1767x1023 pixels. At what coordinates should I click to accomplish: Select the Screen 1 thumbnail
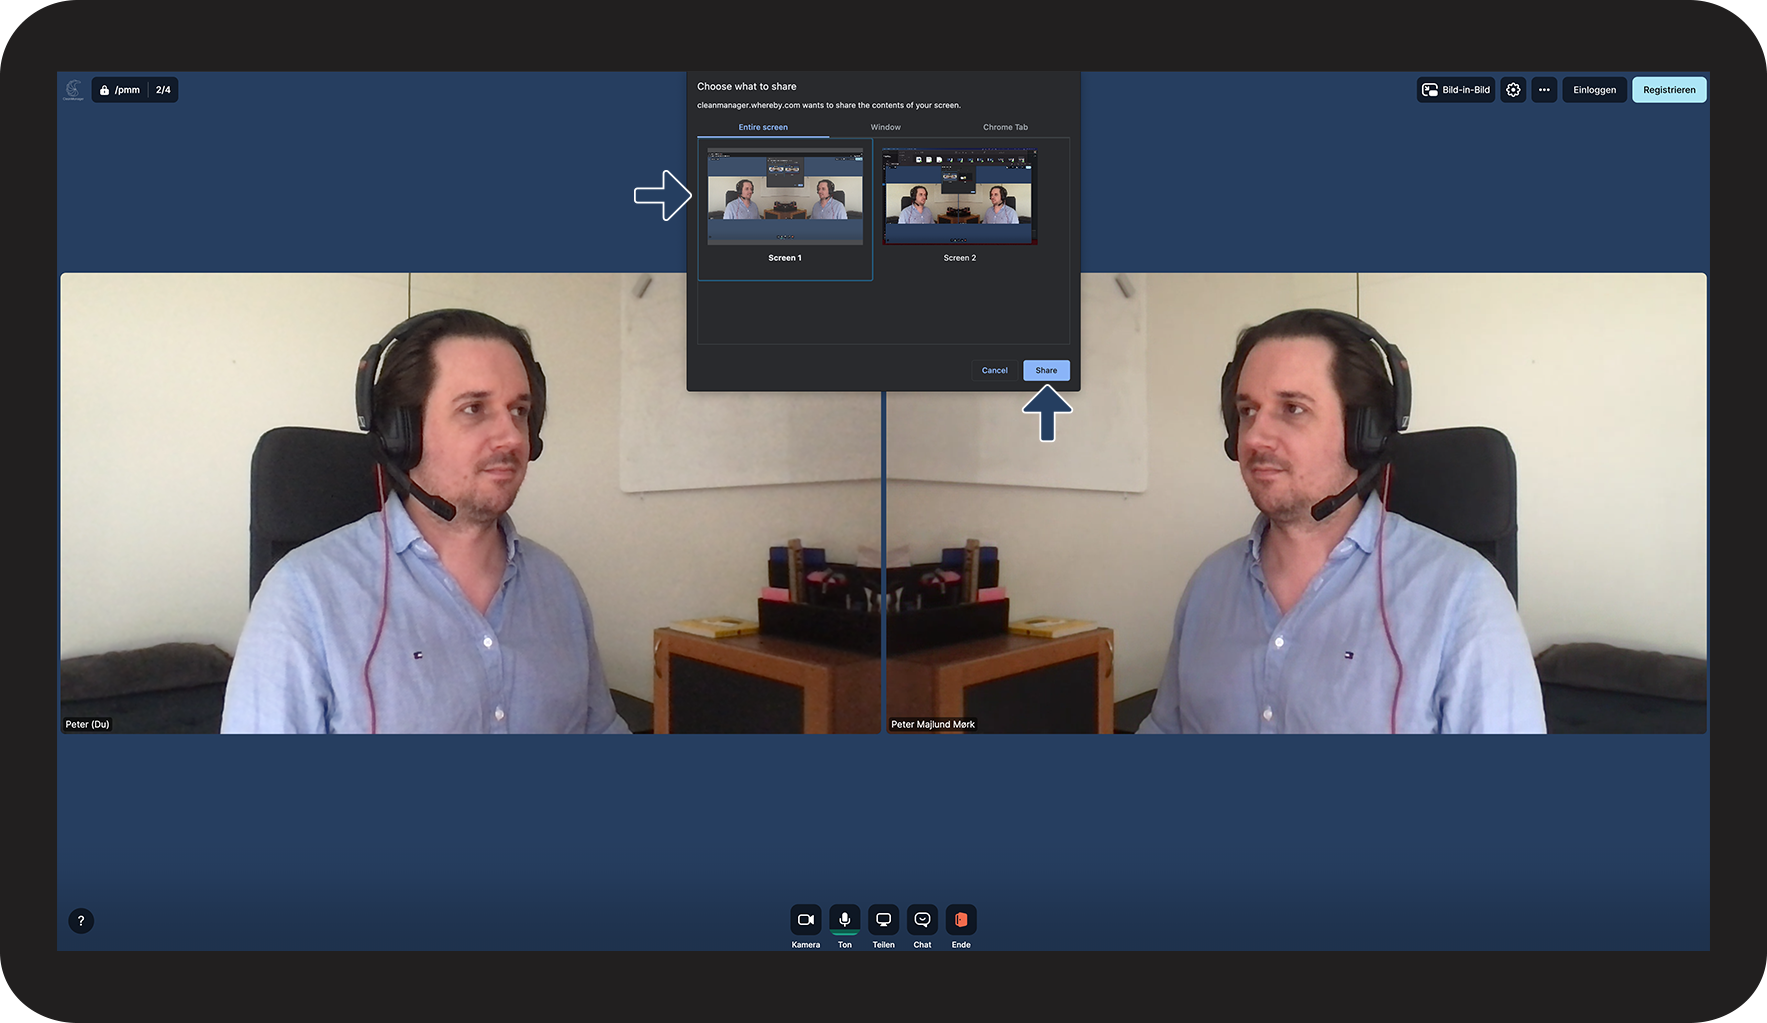[x=785, y=209]
